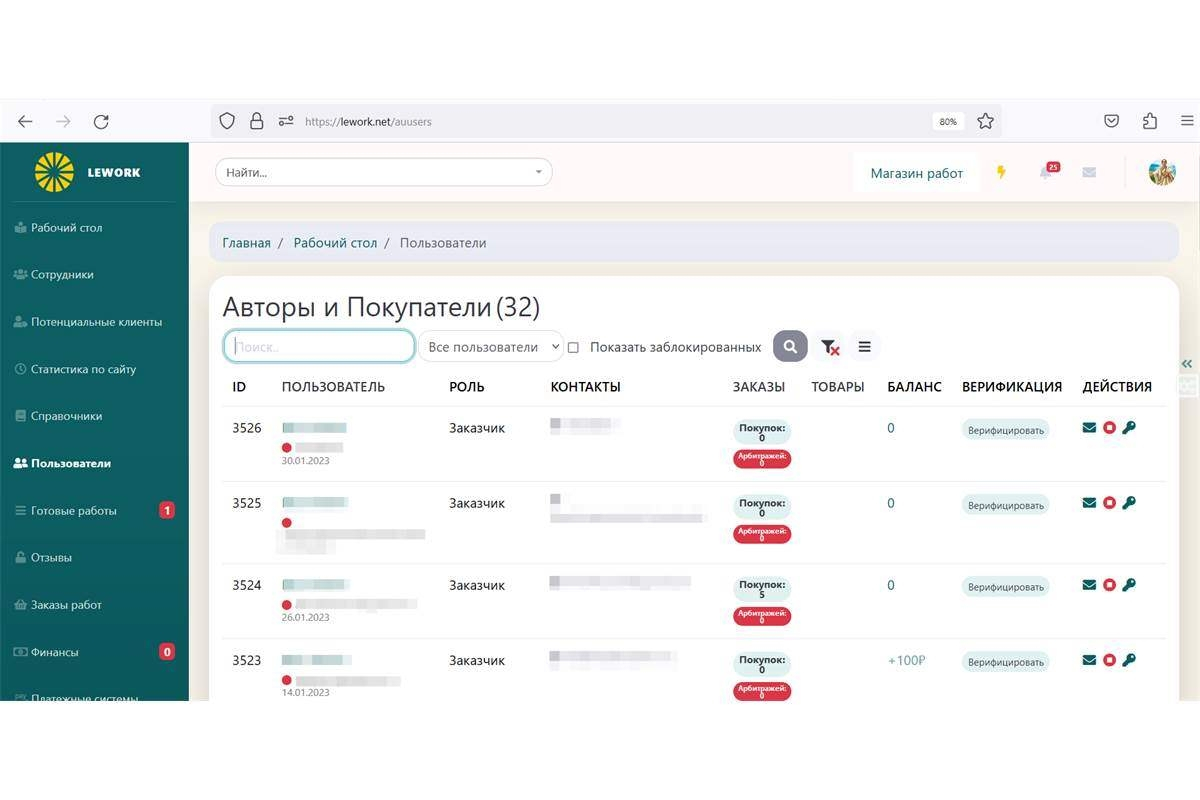Image resolution: width=1200 pixels, height=800 pixels.
Task: Click the БАЛАНС column header
Action: click(914, 387)
